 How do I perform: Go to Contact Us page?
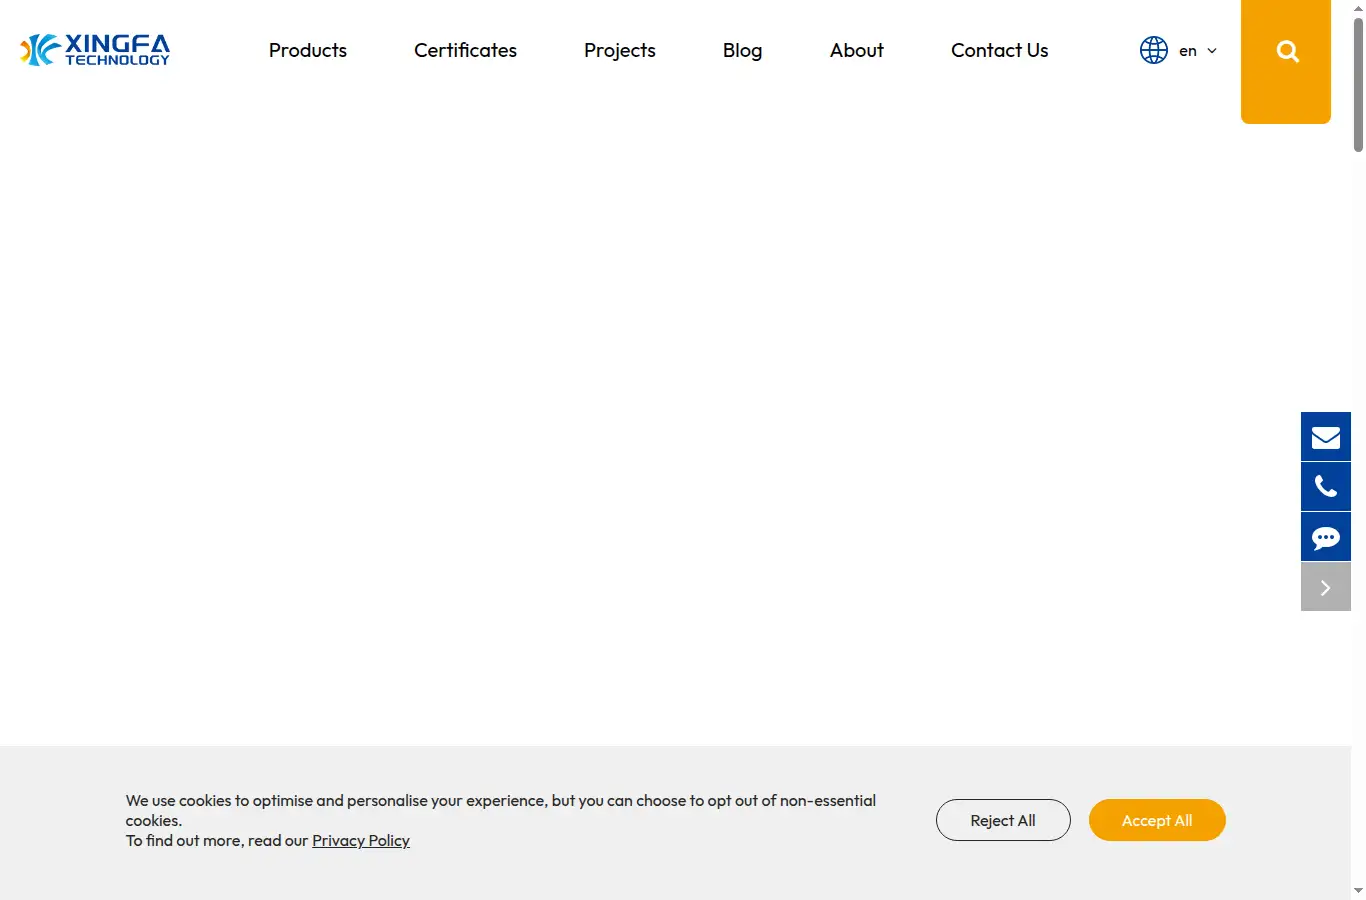[1000, 50]
